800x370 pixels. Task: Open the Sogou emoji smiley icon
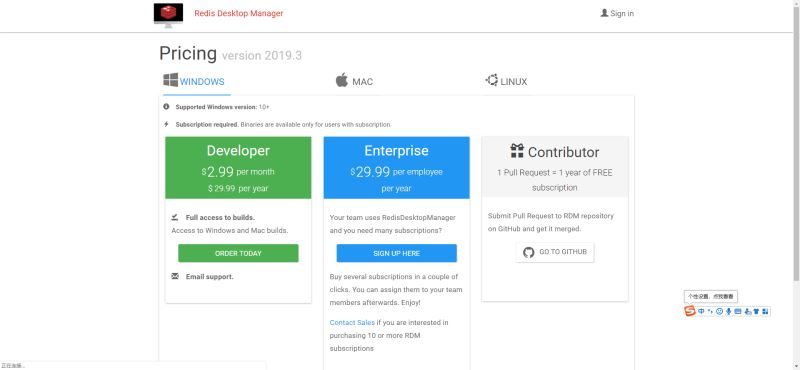(719, 311)
